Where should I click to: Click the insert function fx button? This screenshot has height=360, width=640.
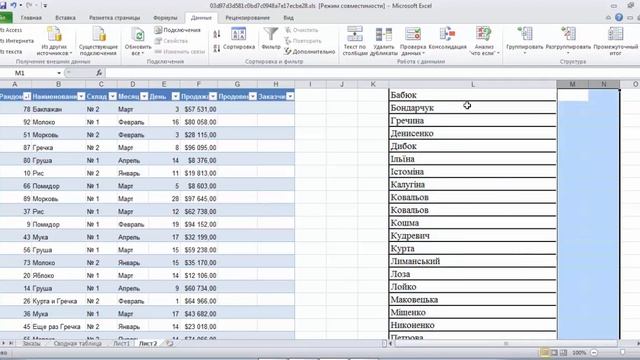click(x=99, y=73)
